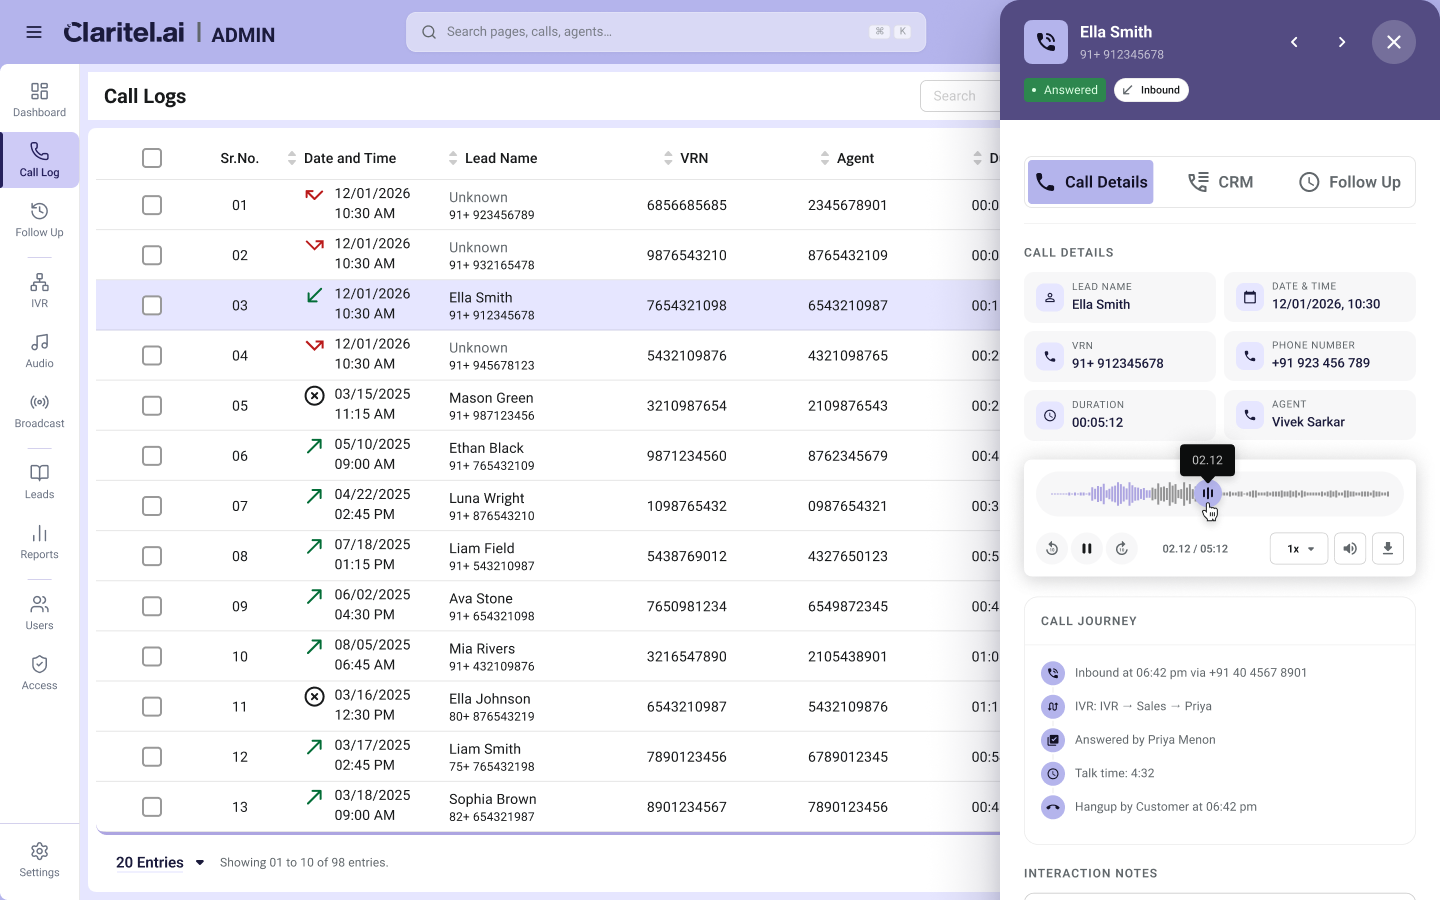1440x900 pixels.
Task: Open Call Log in the sidebar
Action: [x=40, y=160]
